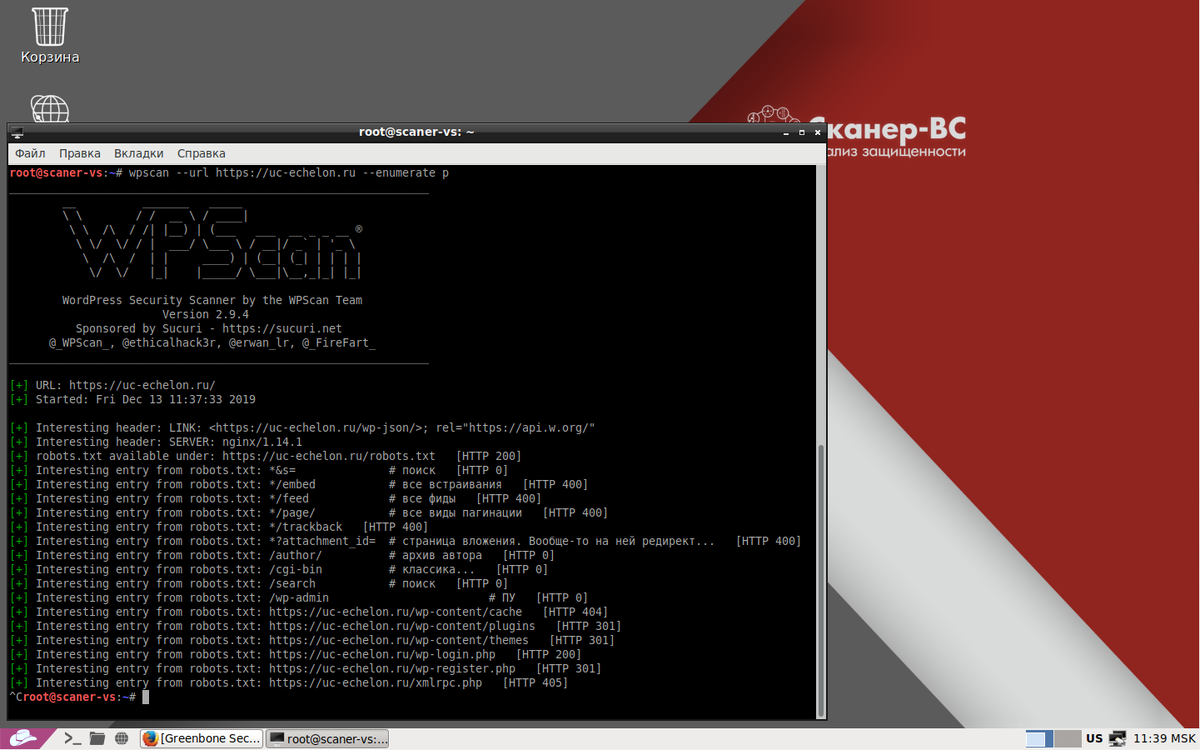This screenshot has height=750, width=1200.
Task: Click the '/wp-admin' robots.txt entry line
Action: [x=299, y=598]
